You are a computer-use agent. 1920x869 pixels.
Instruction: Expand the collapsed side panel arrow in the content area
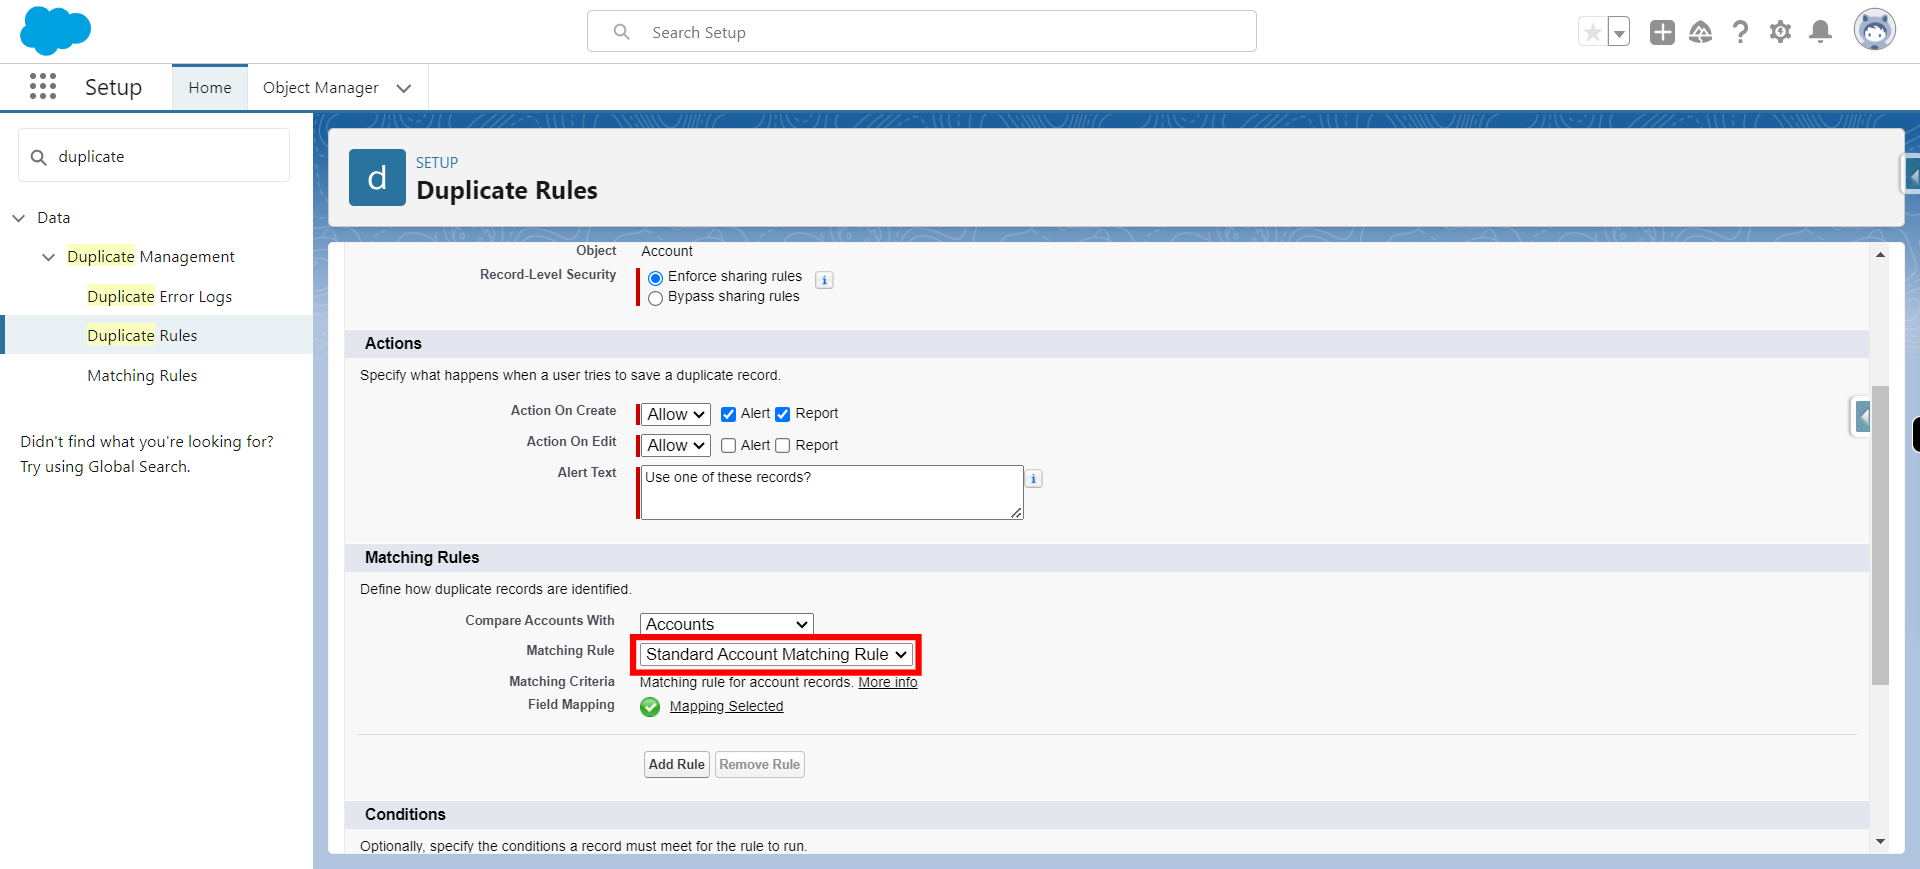tap(1862, 415)
